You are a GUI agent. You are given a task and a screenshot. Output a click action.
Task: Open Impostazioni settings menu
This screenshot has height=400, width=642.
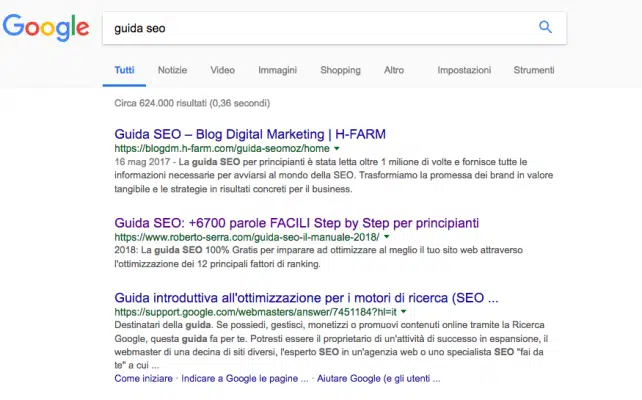coord(464,70)
